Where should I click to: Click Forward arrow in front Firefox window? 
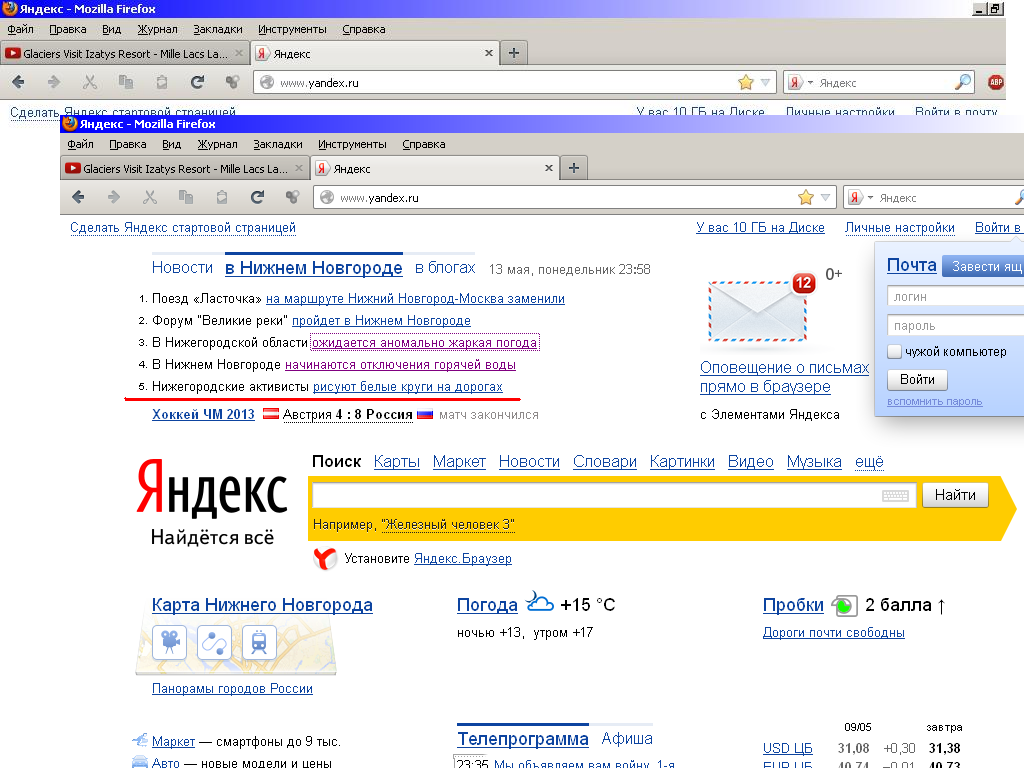114,197
